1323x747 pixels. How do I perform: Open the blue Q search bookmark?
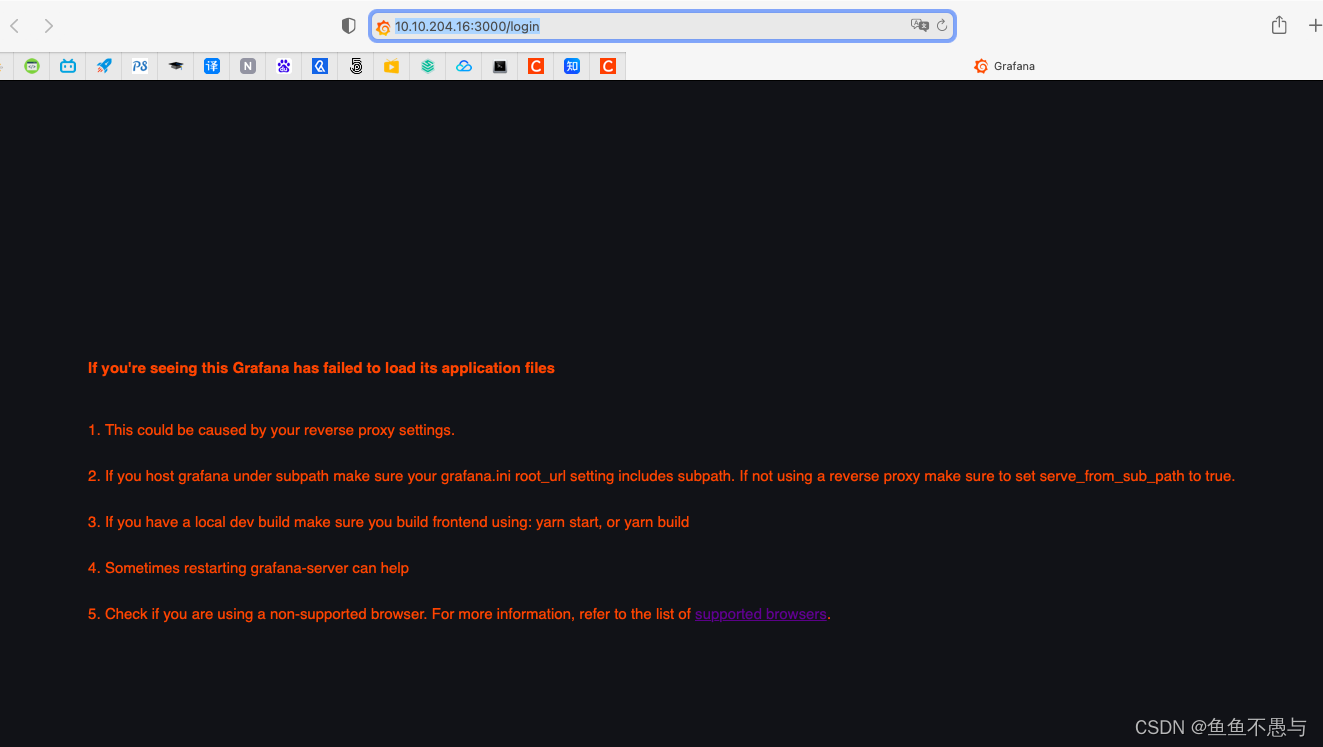click(320, 66)
